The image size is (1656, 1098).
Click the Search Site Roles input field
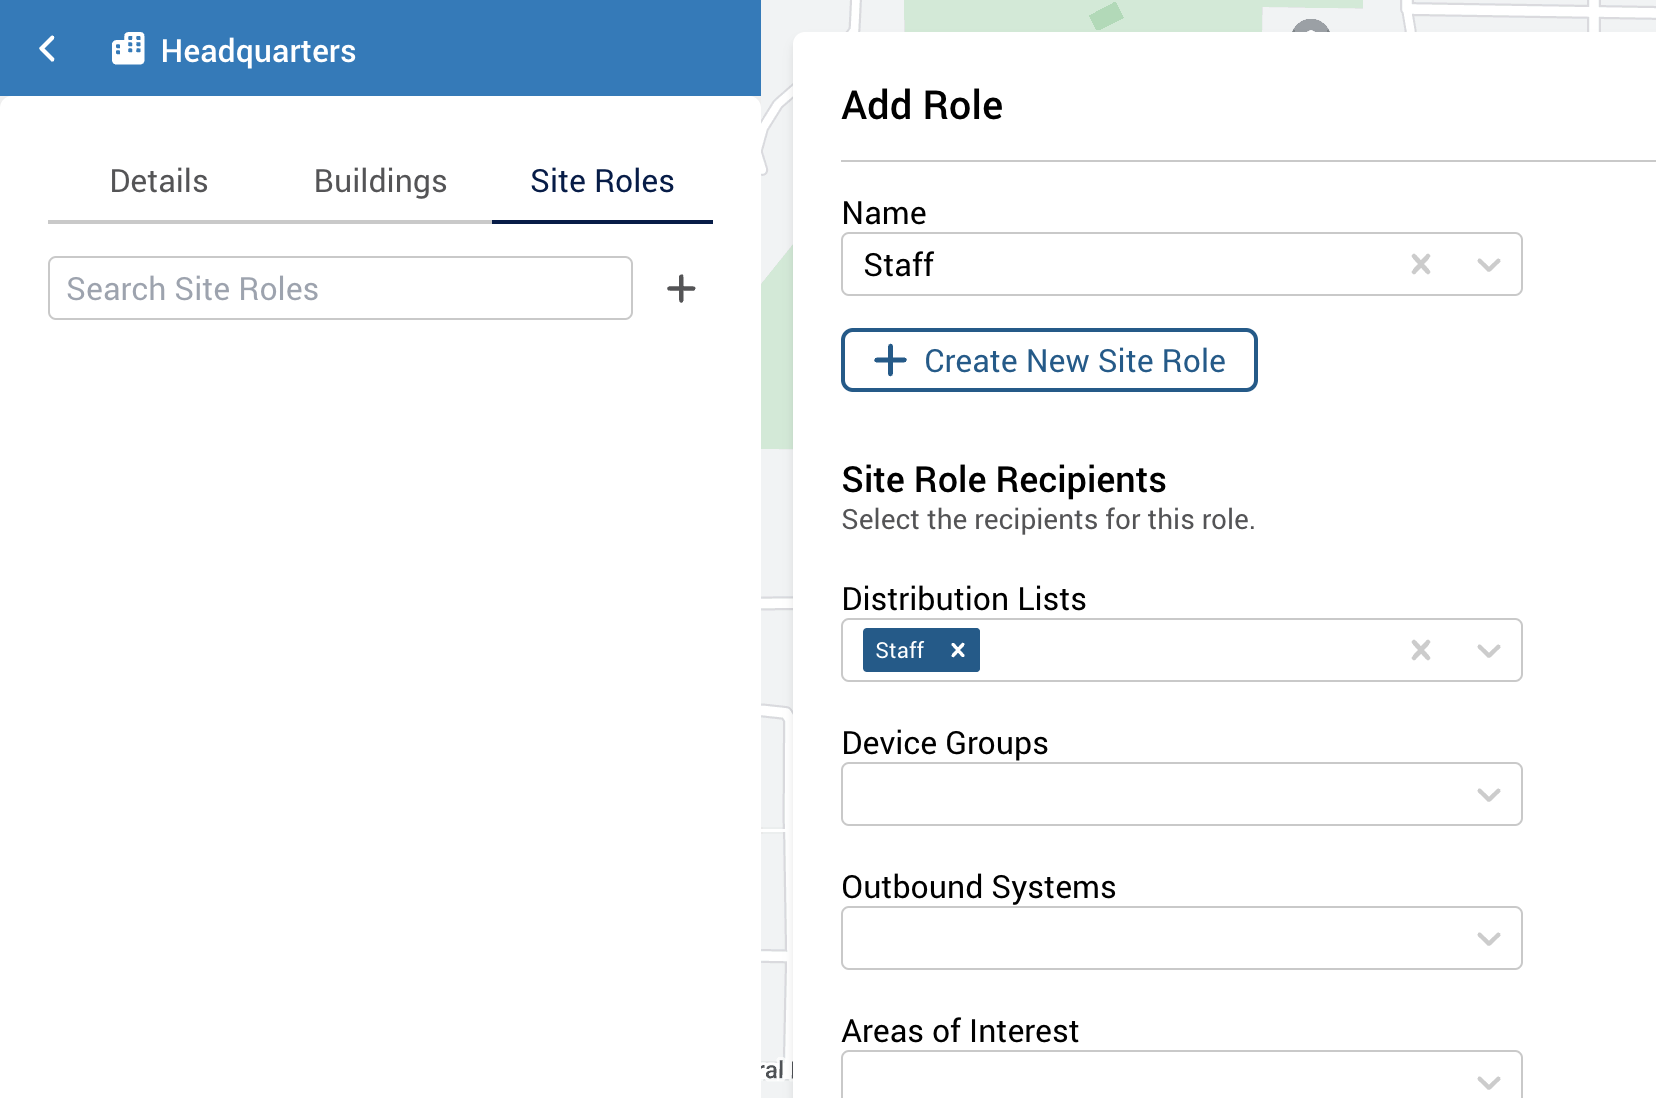point(340,288)
